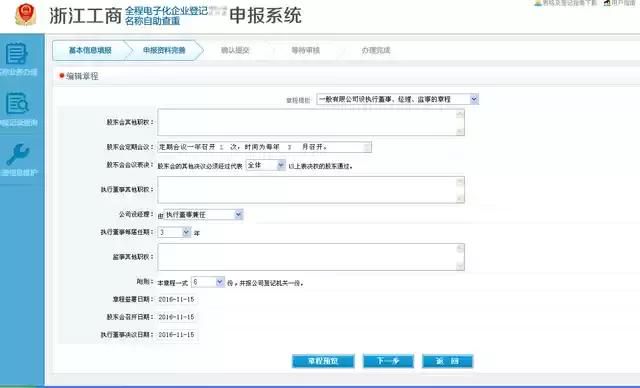Click the 浙江工商 title text
640x388 pixels.
85,16
